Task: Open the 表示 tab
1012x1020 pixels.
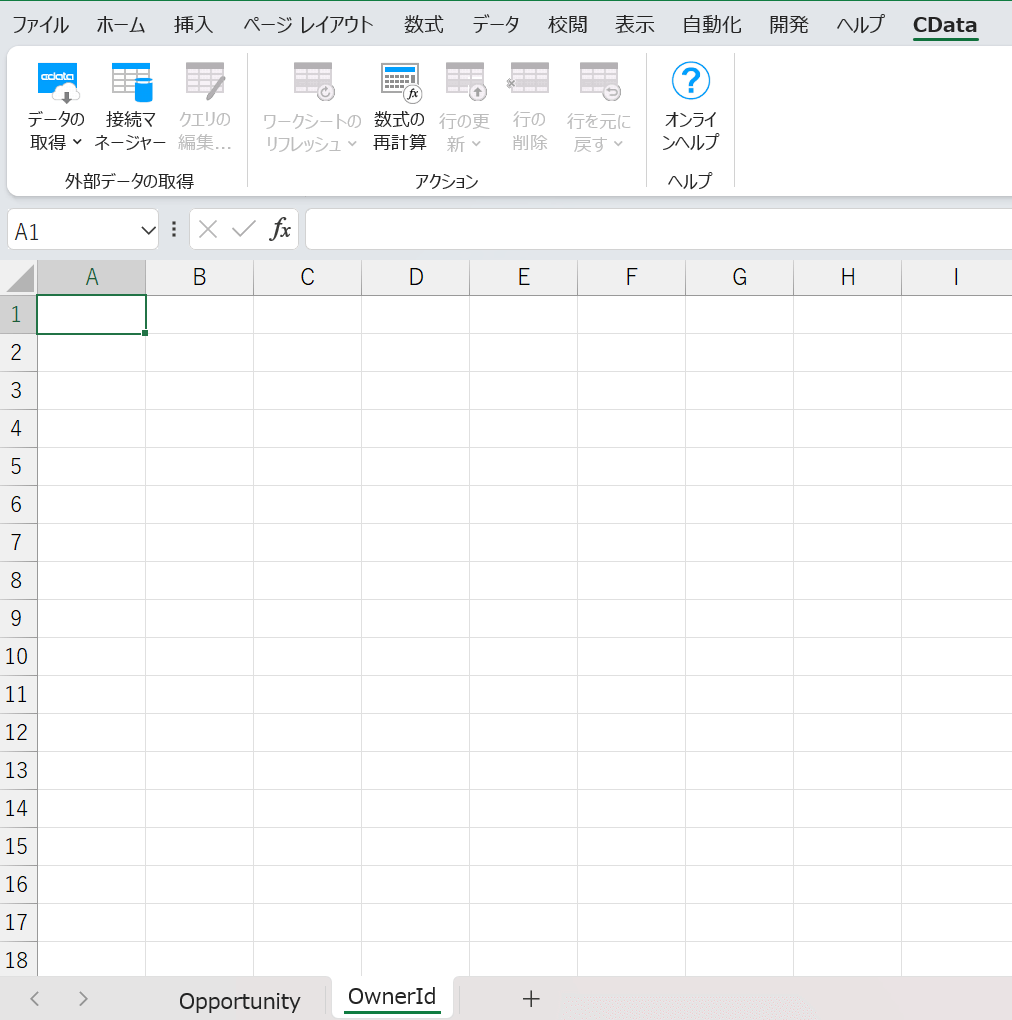Action: pyautogui.click(x=634, y=25)
